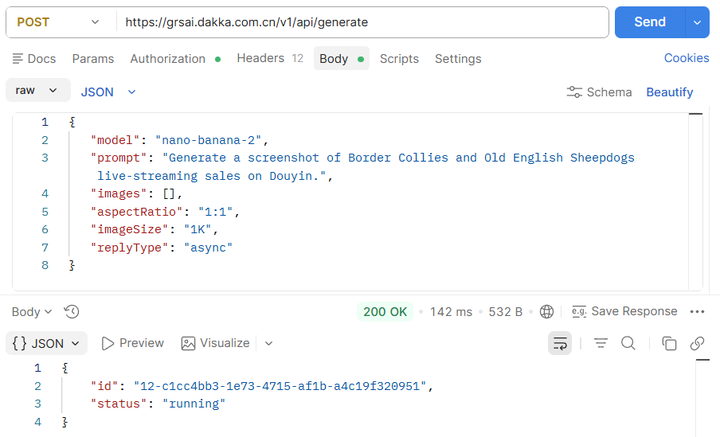Open the JSON language dropdown in request

point(108,92)
